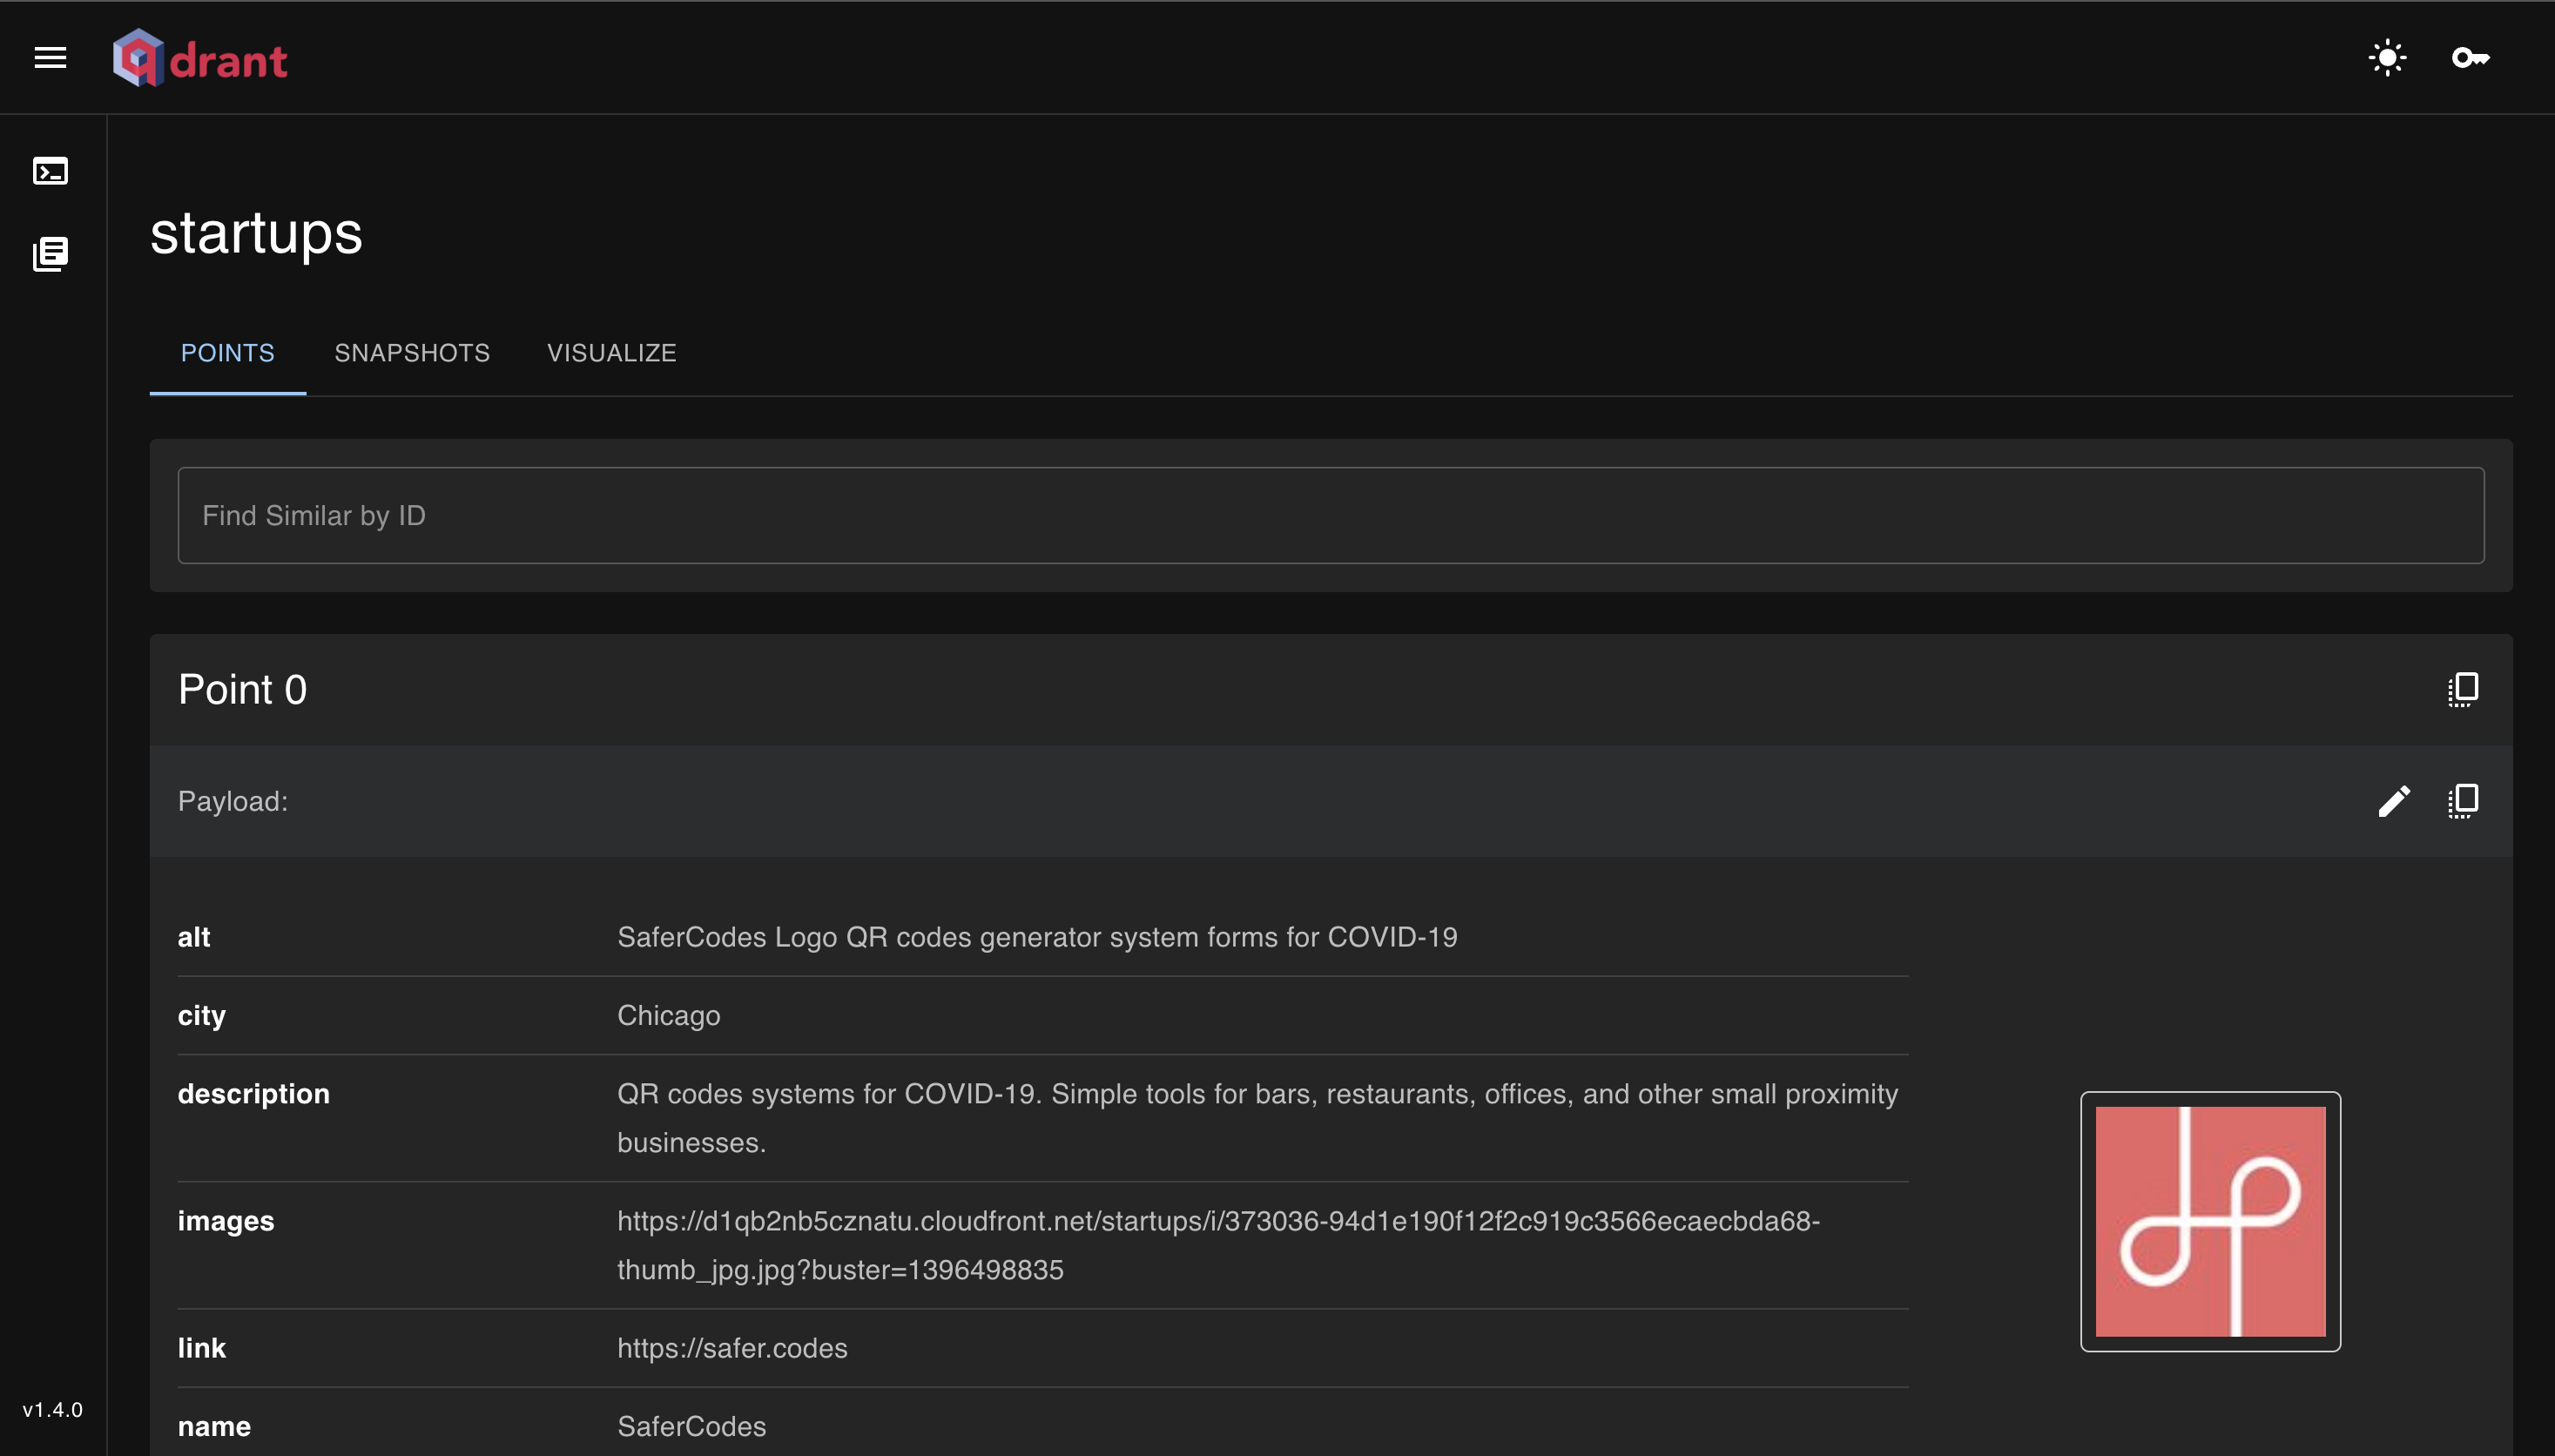
Task: Open the Visualize tab
Action: (611, 353)
